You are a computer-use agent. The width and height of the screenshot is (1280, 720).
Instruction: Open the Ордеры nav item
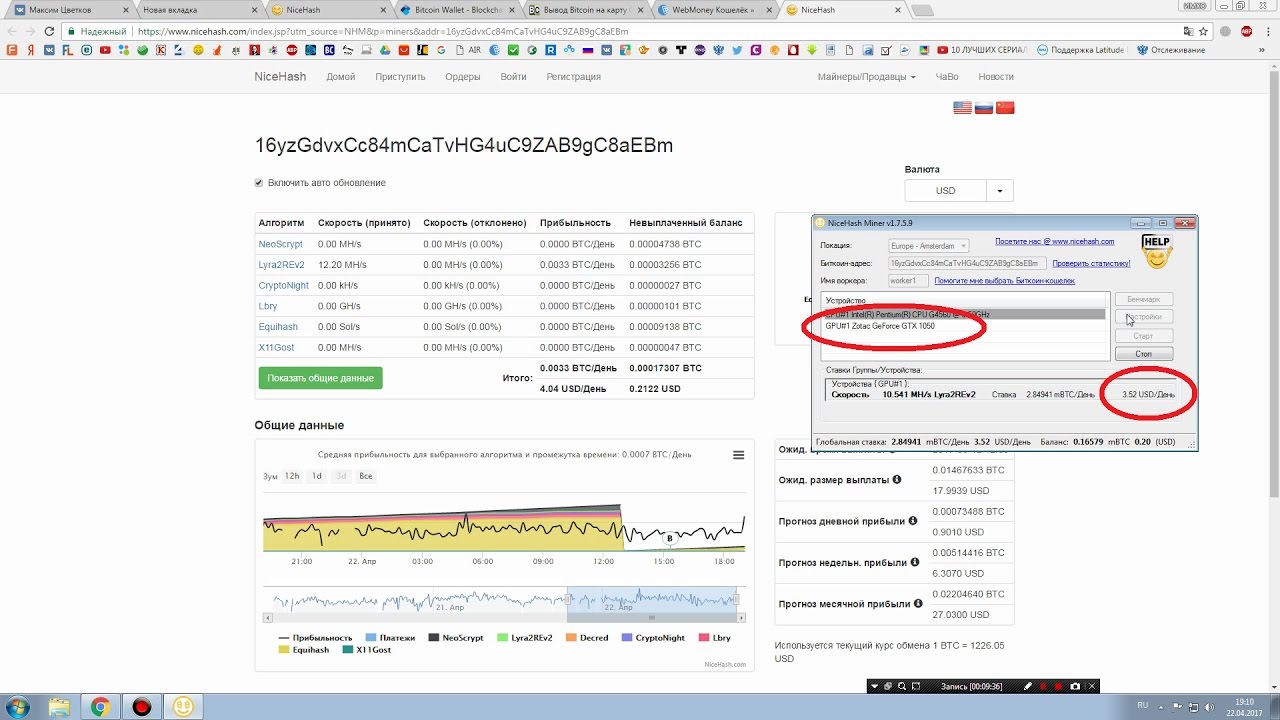click(463, 77)
